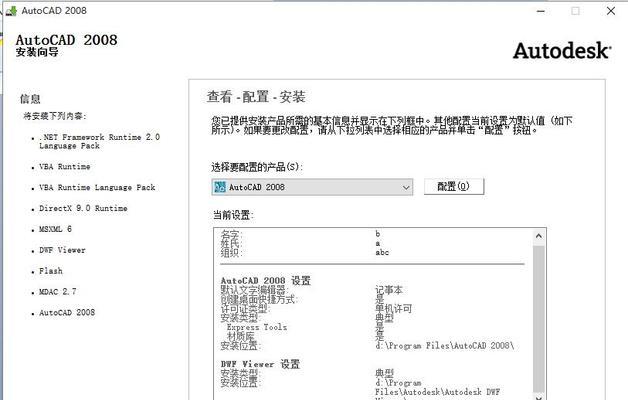This screenshot has height=400, width=628.
Task: Click the 'AutoCAD 2008 设置' section heading
Action: coord(266,281)
